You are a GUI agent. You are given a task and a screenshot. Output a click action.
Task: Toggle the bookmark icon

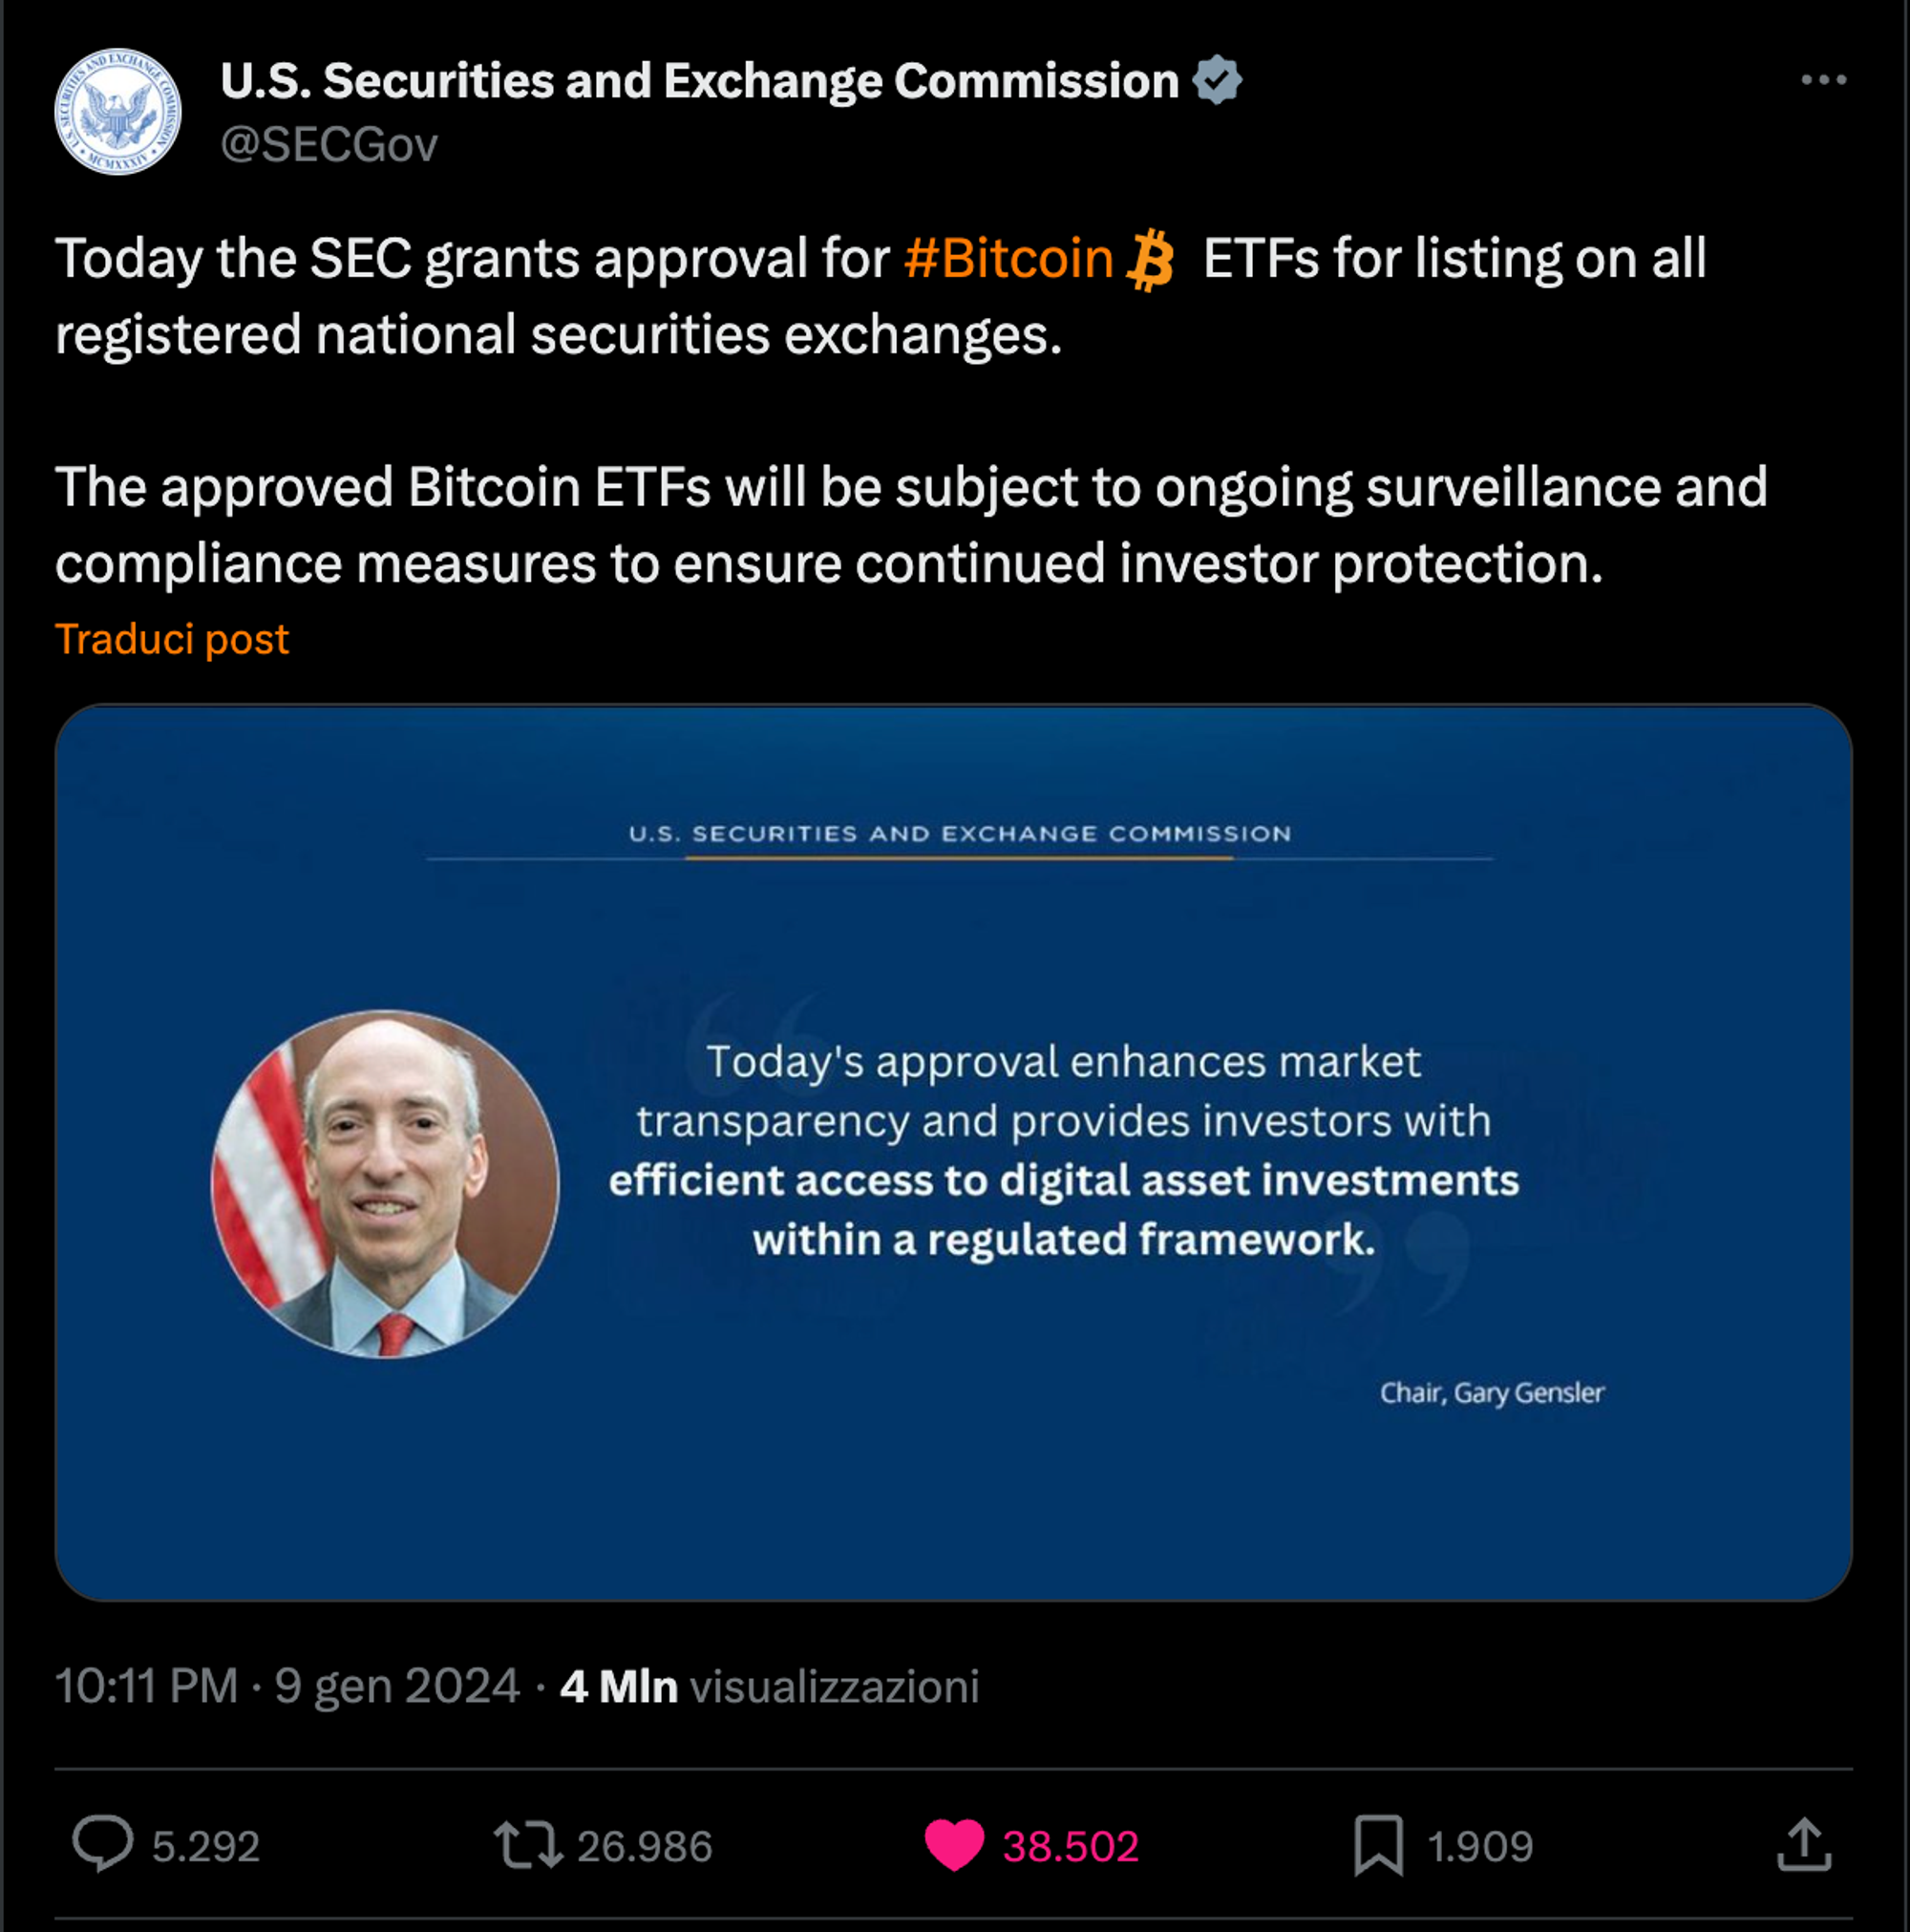pyautogui.click(x=1378, y=1845)
